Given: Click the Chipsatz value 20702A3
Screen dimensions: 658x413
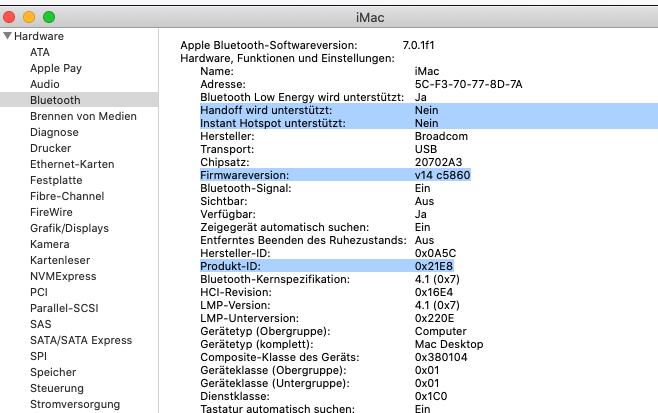Looking at the screenshot, I should 438,162.
